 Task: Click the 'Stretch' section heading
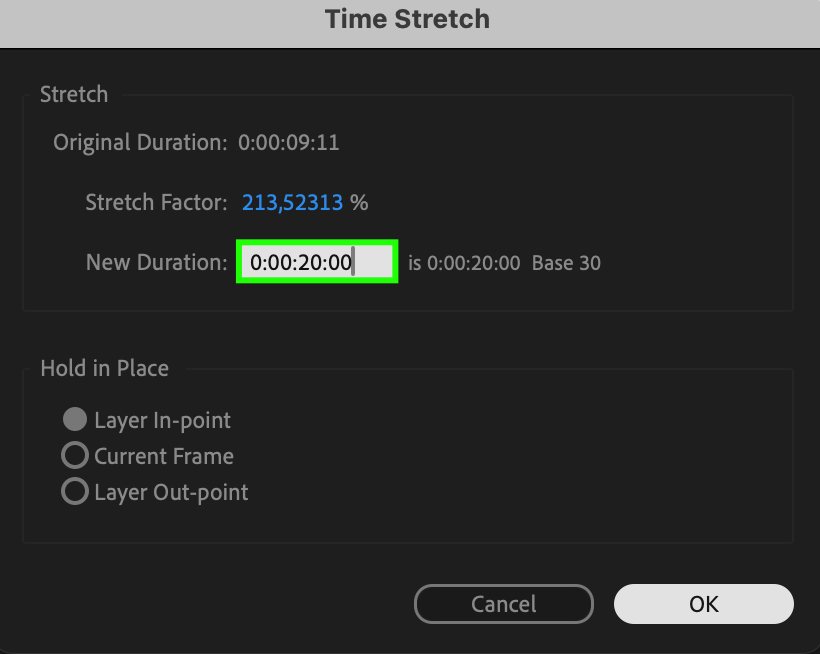point(74,96)
